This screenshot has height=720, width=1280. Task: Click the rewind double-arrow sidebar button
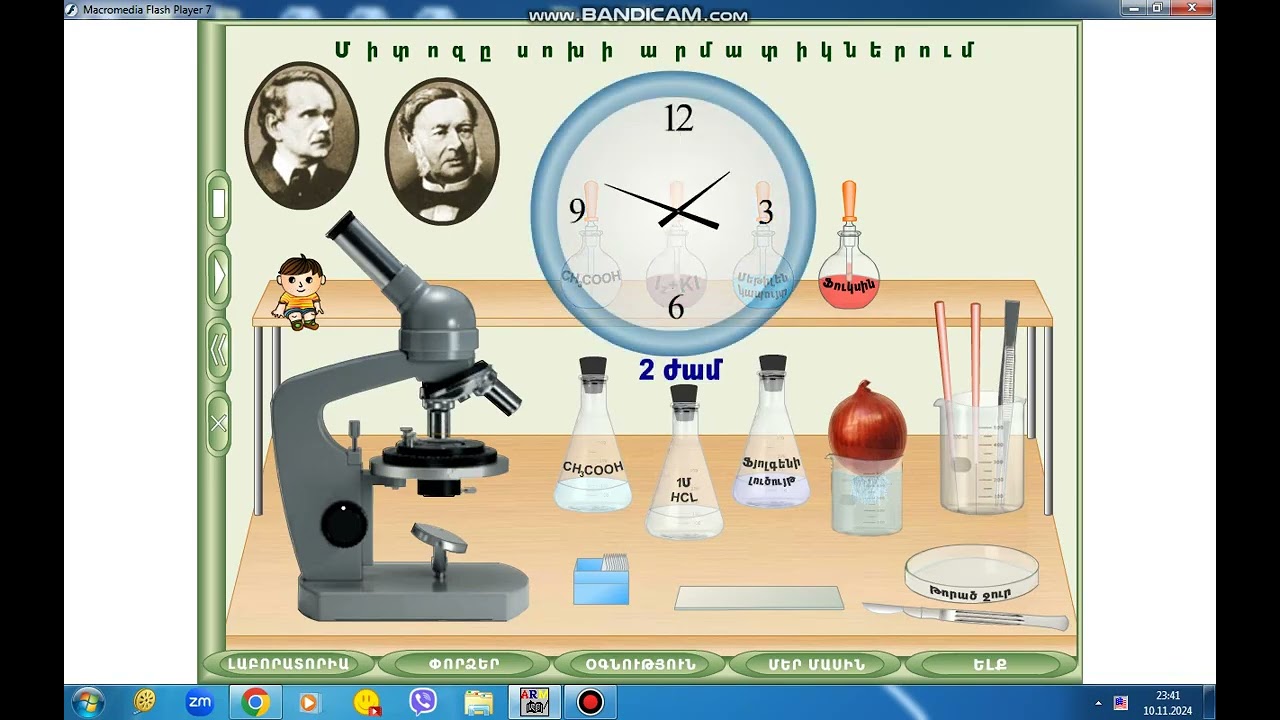coord(218,350)
